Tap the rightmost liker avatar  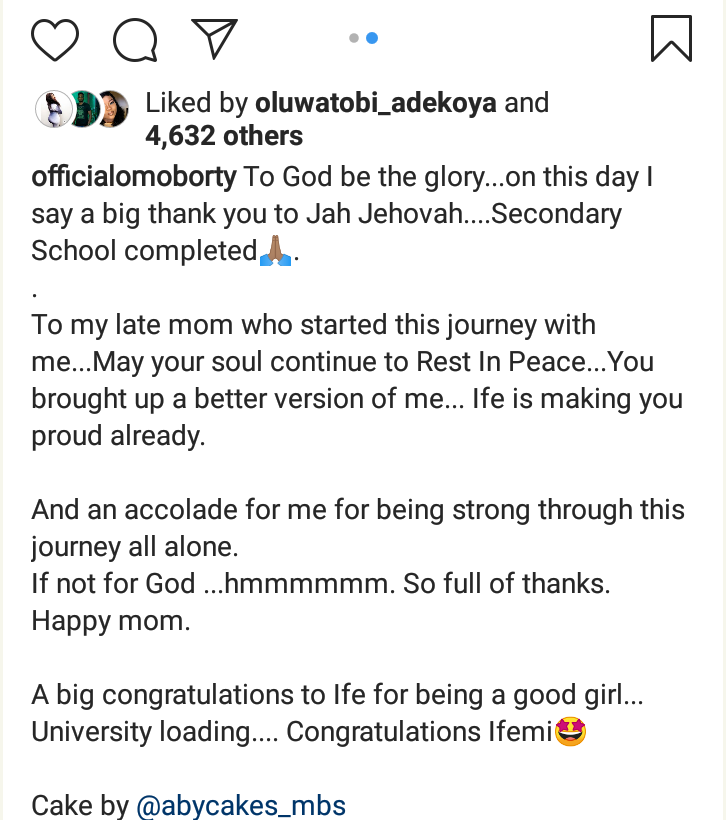[x=113, y=108]
